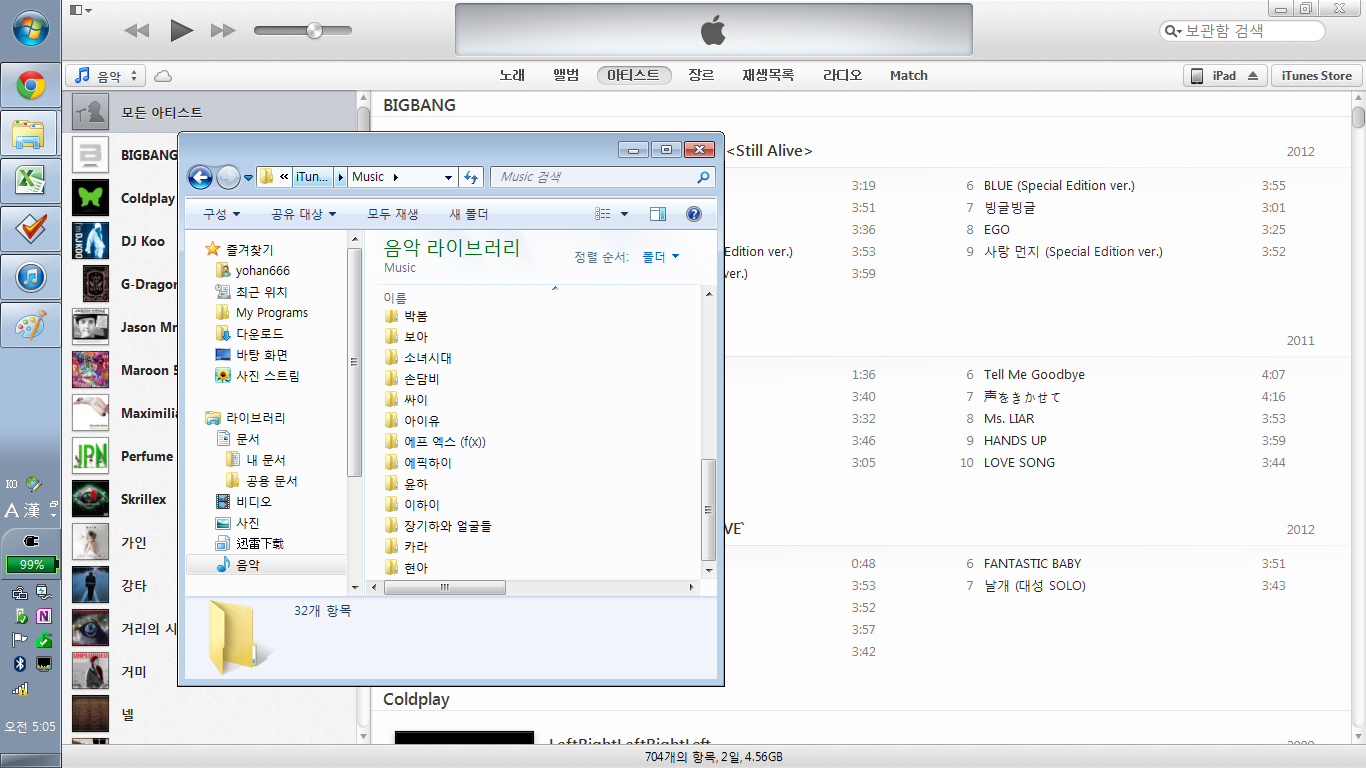This screenshot has height=768, width=1366.
Task: Select the 아티스트 tab
Action: click(634, 75)
